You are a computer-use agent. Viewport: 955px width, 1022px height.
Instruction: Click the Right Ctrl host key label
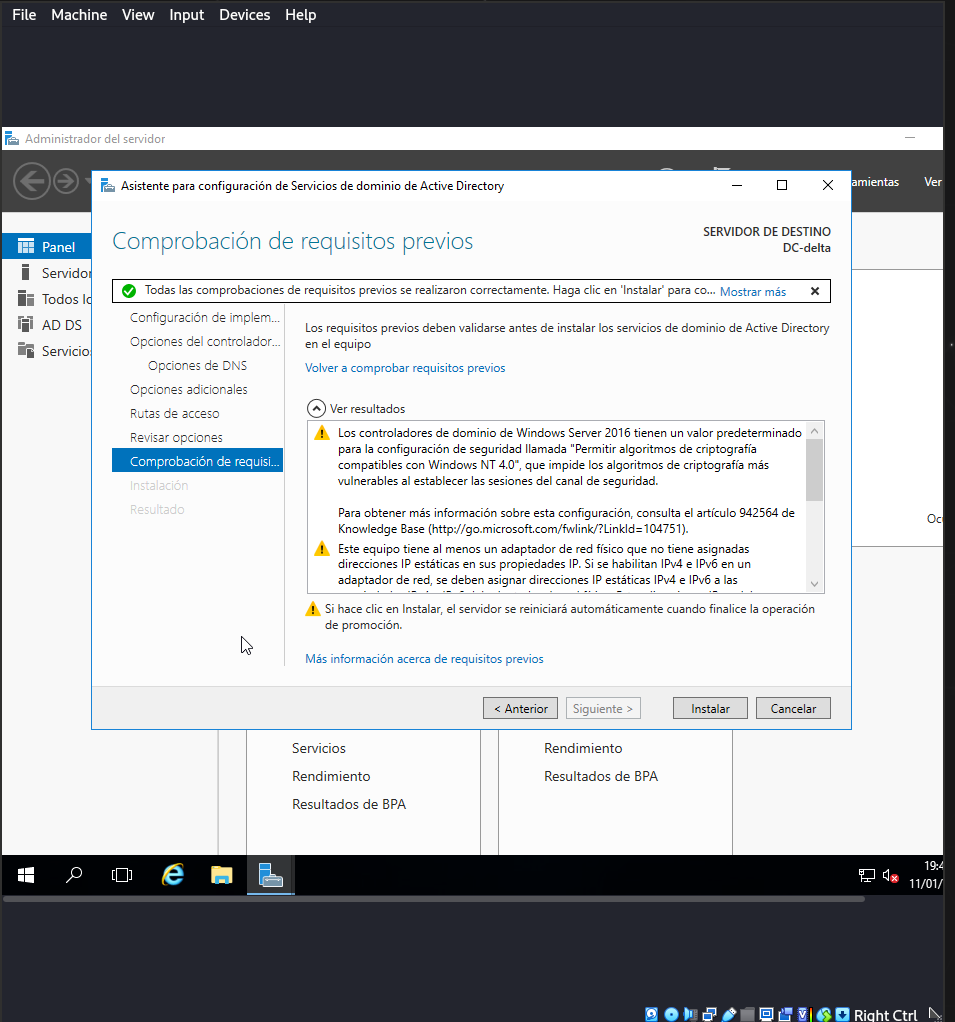click(x=885, y=1014)
